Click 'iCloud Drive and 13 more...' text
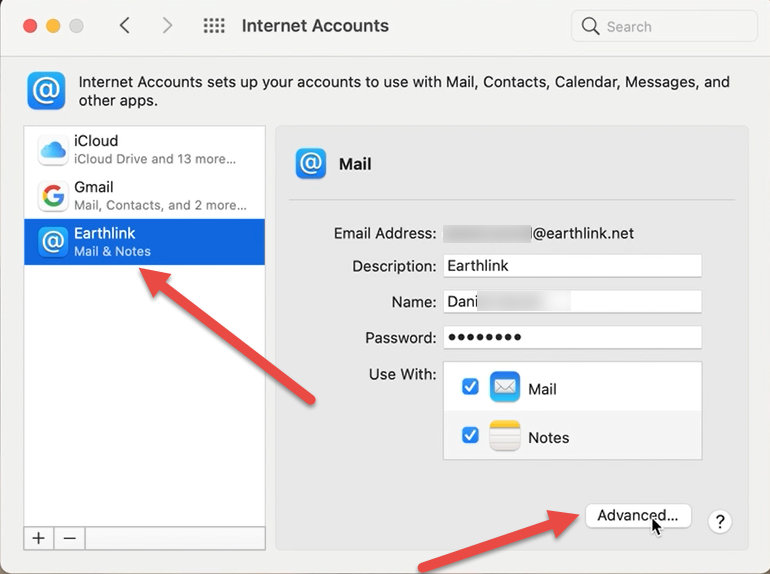This screenshot has width=770, height=574. (155, 159)
